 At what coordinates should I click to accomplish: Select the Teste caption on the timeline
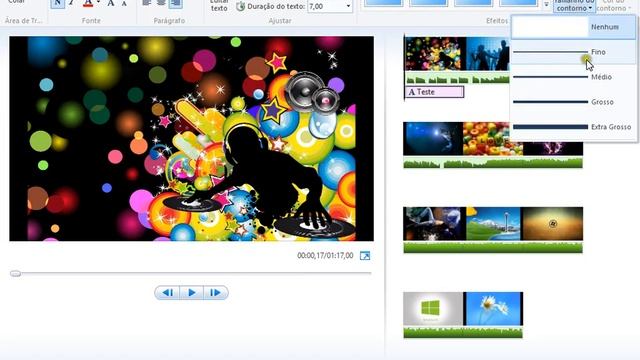point(434,92)
